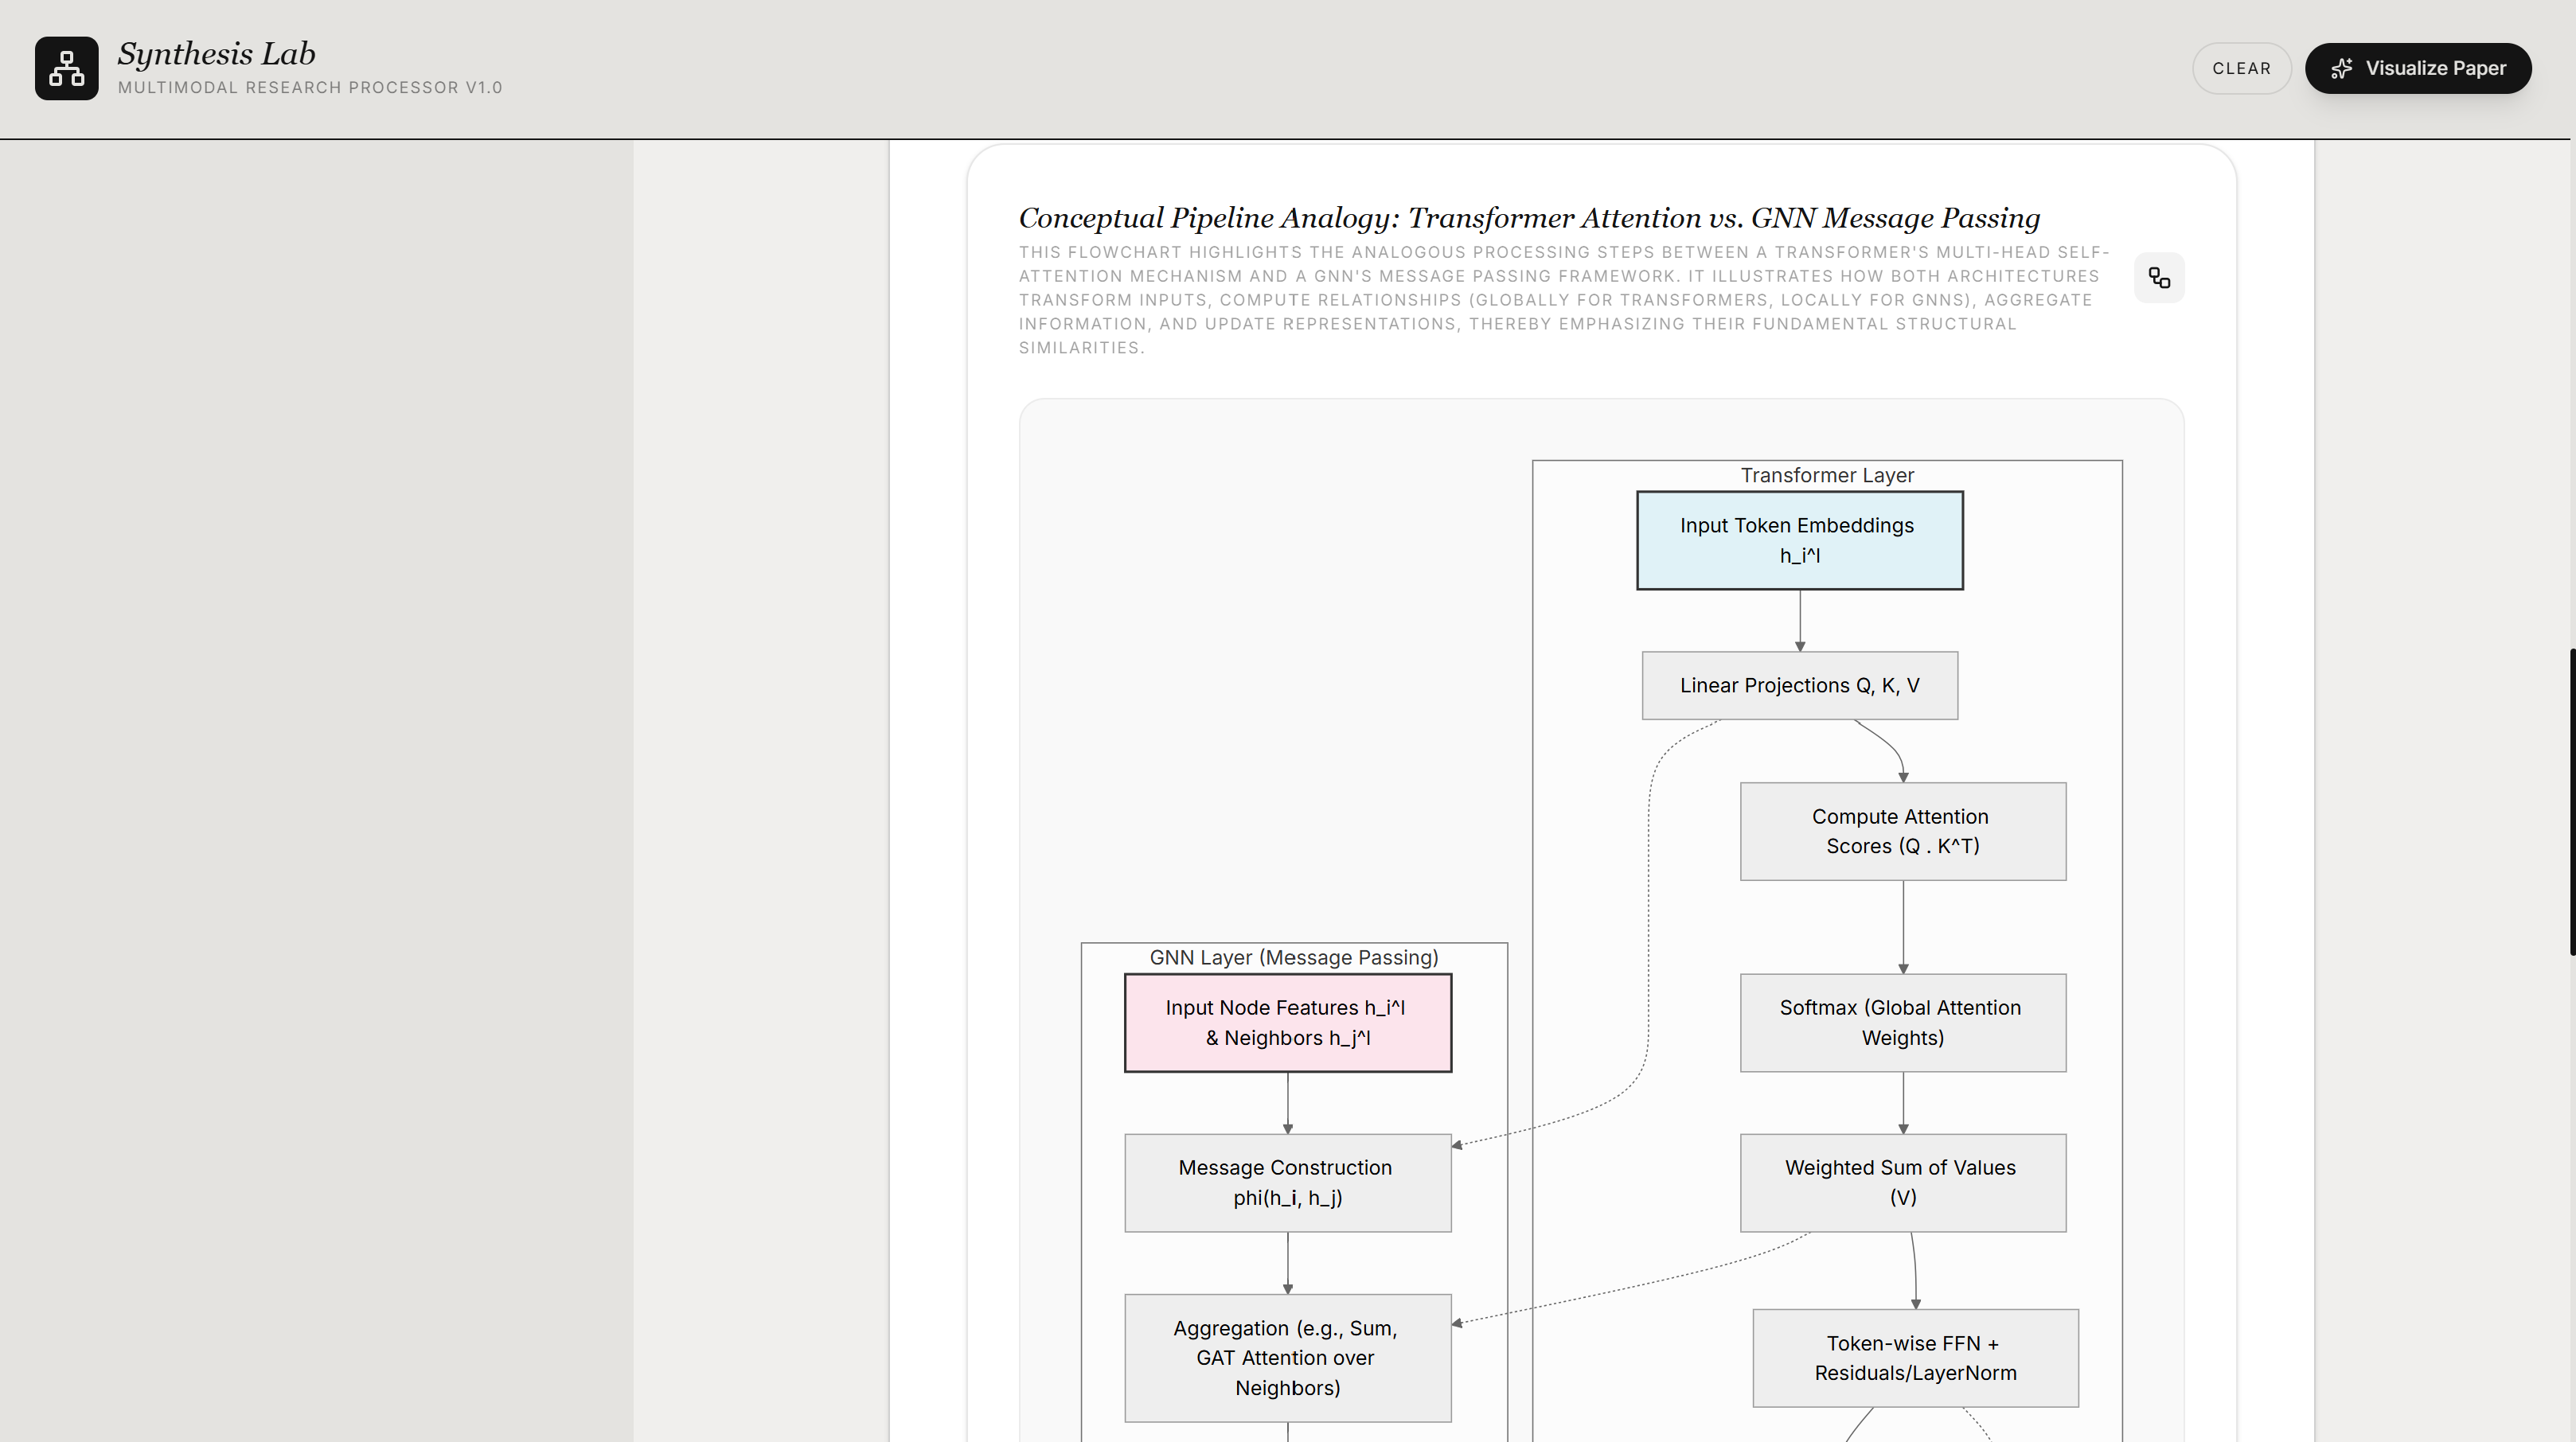Image resolution: width=2576 pixels, height=1442 pixels.
Task: Click the Token-wise FFN + Residuals/LayerNorm node
Action: 1914,1357
